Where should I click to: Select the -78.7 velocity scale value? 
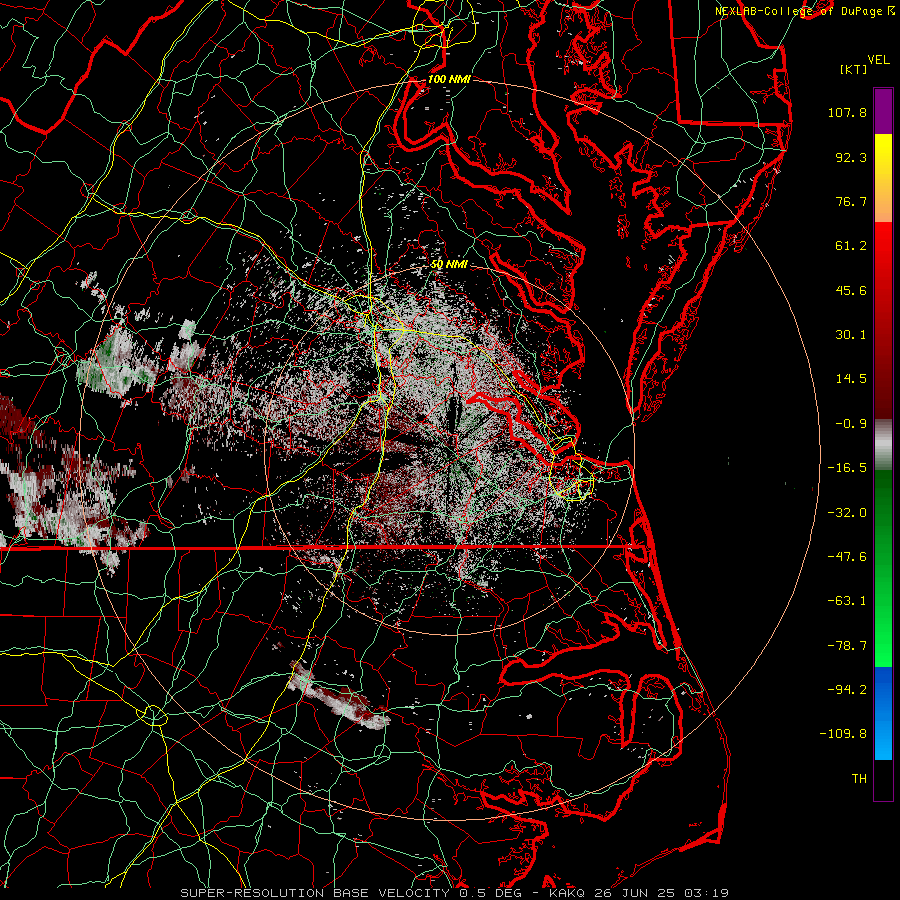[847, 646]
